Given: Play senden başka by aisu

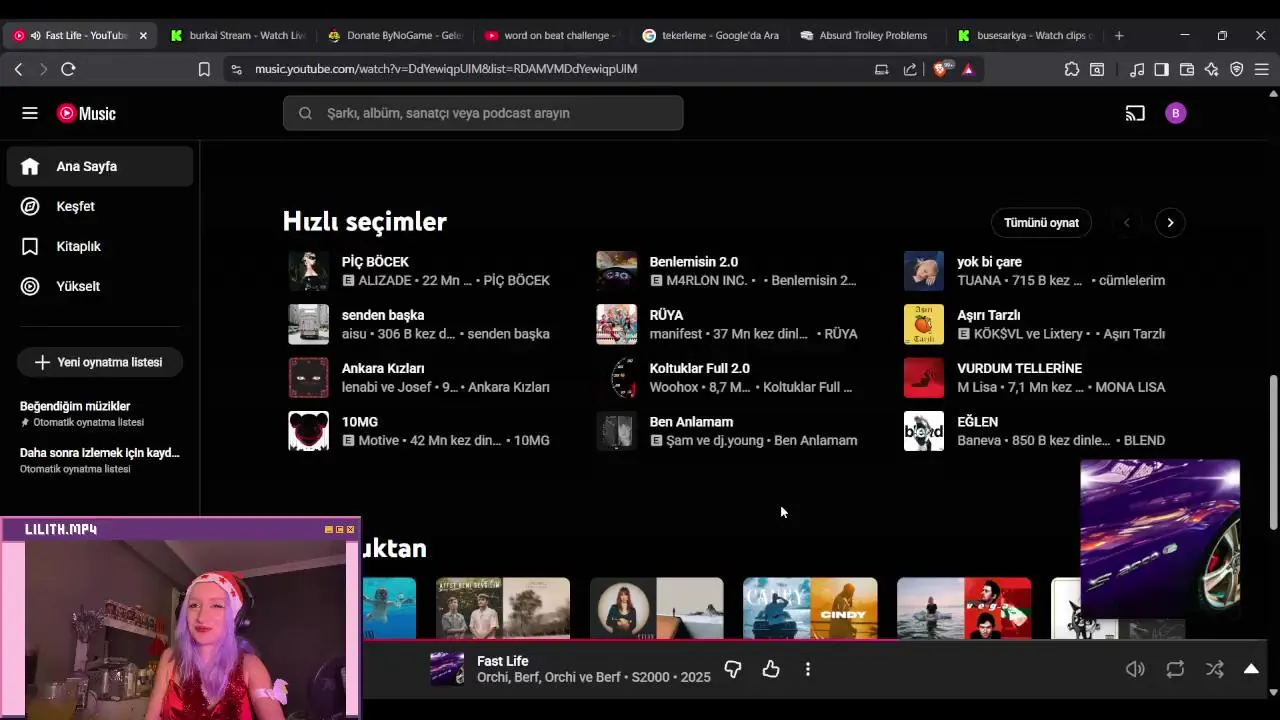Looking at the screenshot, I should coord(309,324).
